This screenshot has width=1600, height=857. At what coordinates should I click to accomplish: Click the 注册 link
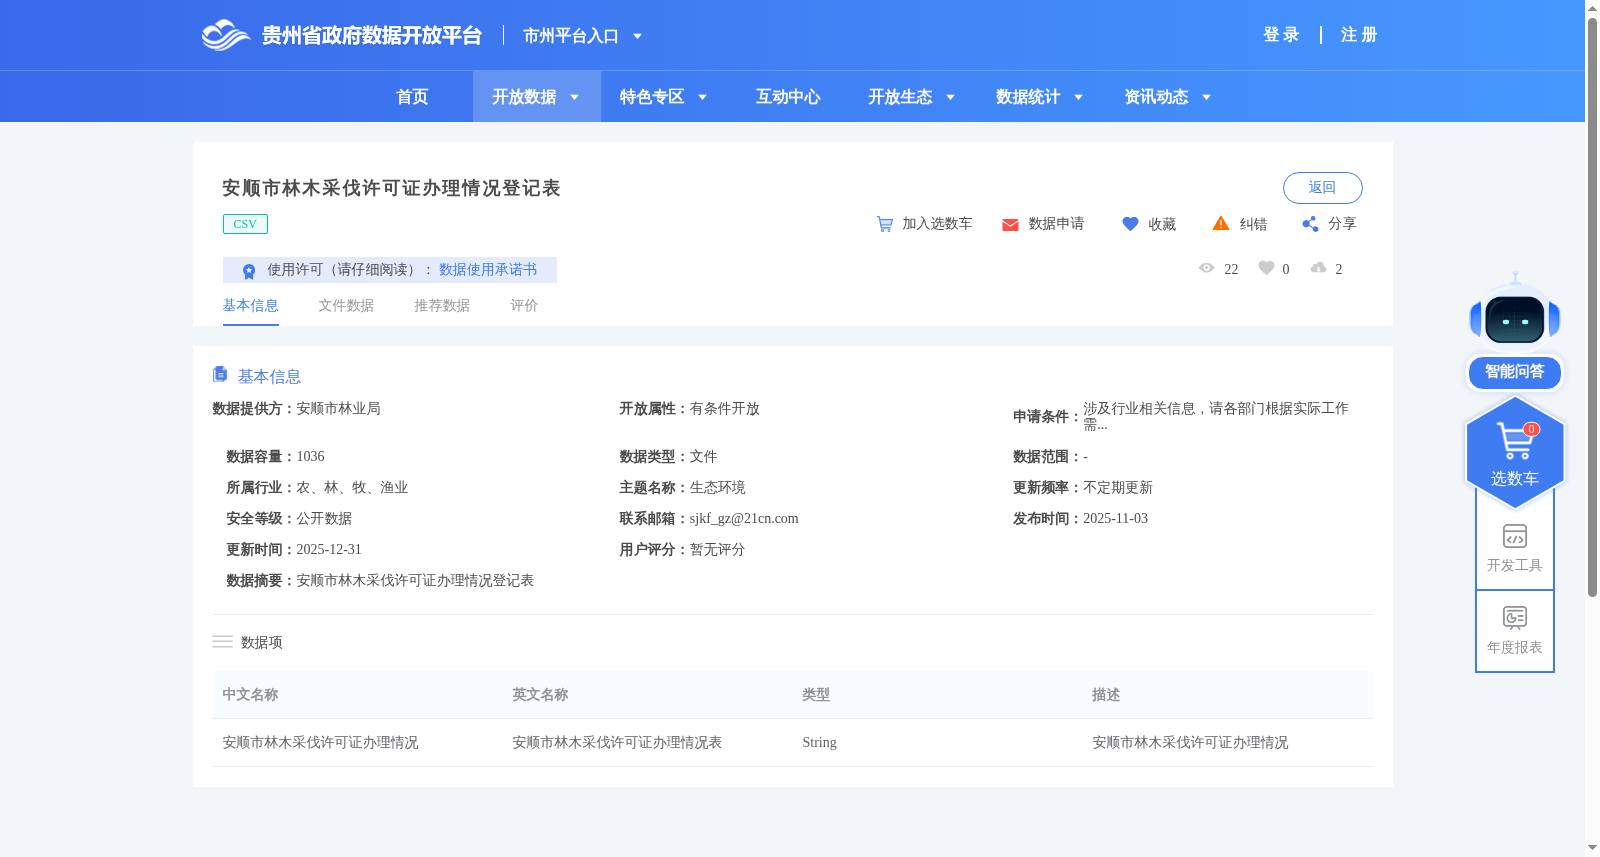coord(1359,35)
